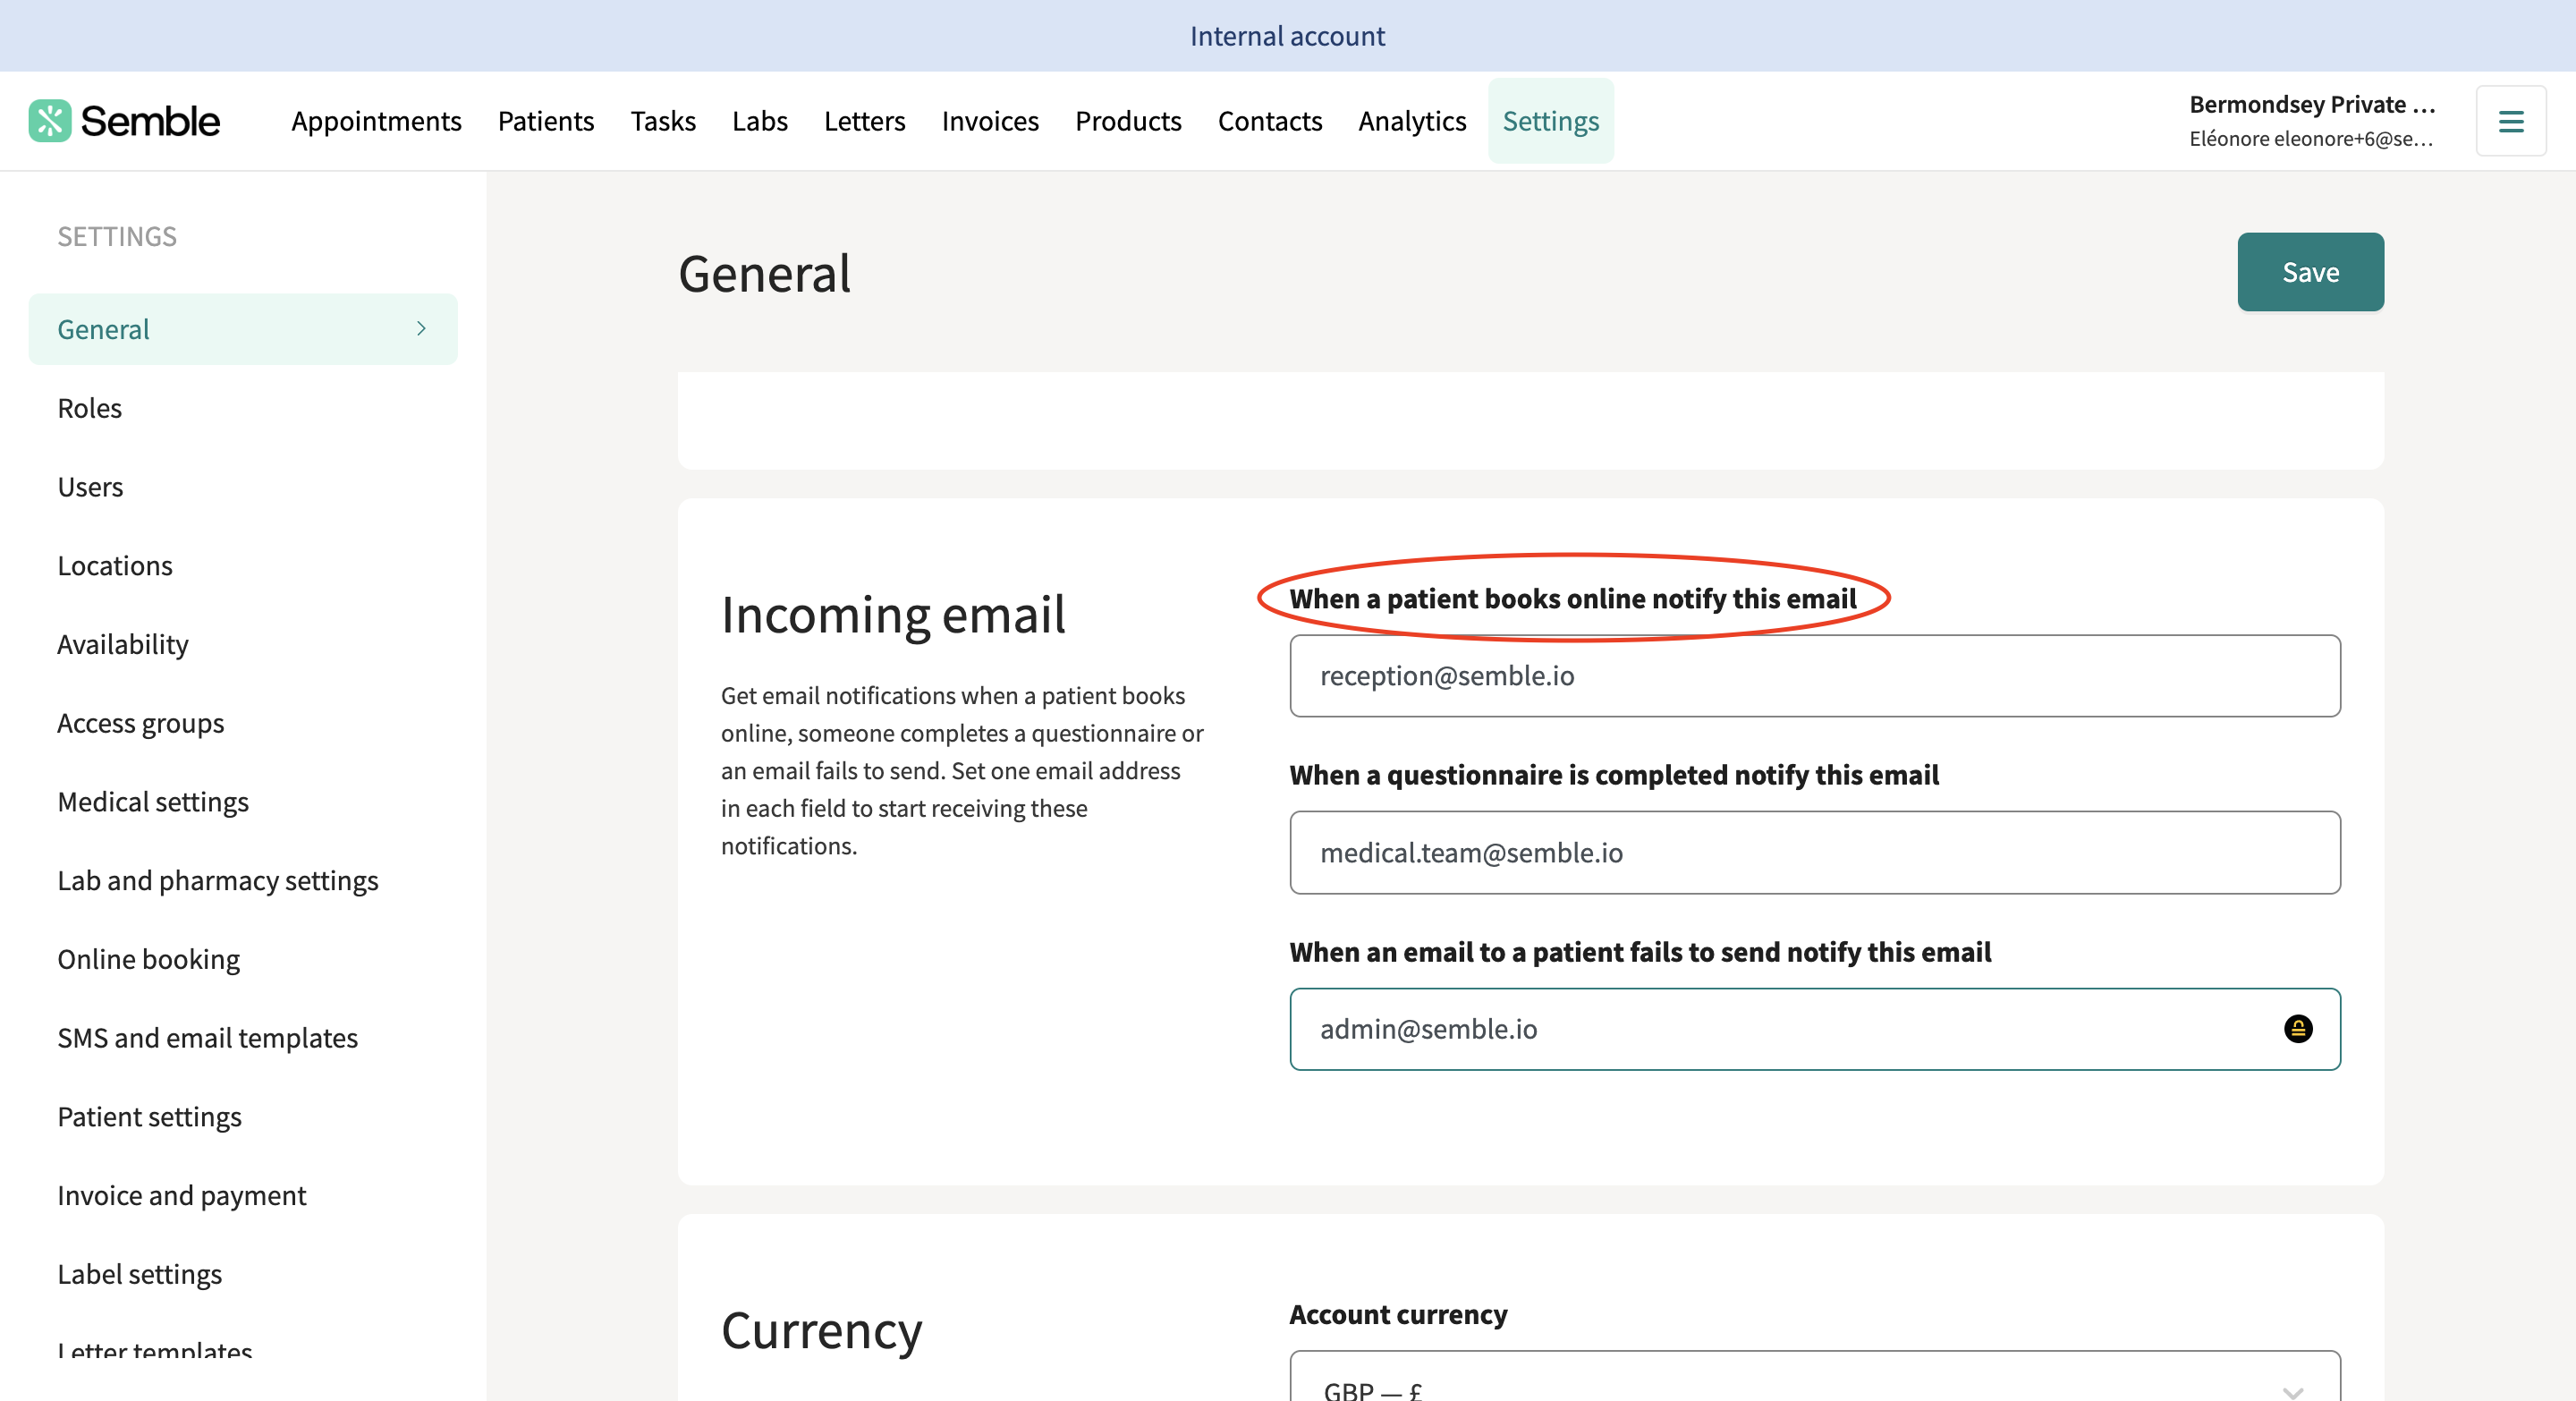
Task: Go to Label settings
Action: pyautogui.click(x=140, y=1274)
